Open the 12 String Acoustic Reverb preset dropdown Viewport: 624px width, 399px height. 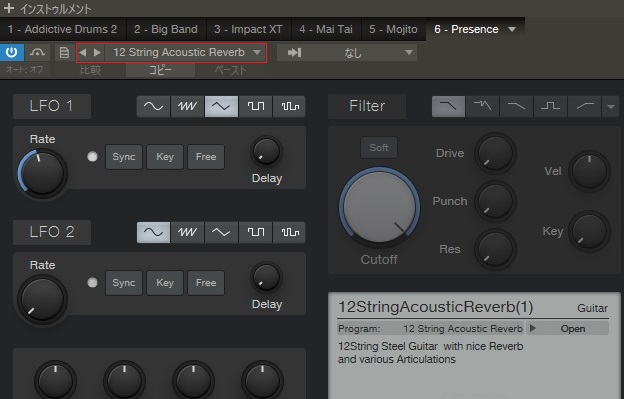[187, 53]
